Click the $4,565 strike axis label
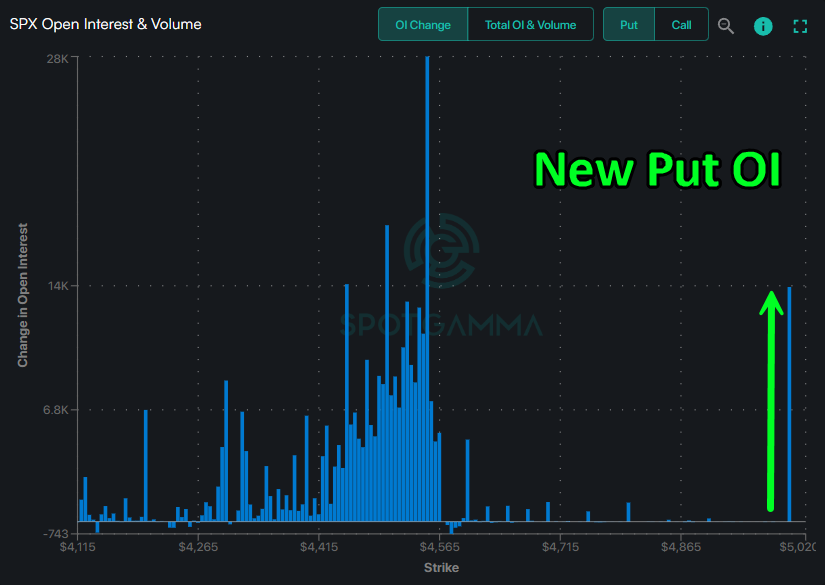 (439, 547)
